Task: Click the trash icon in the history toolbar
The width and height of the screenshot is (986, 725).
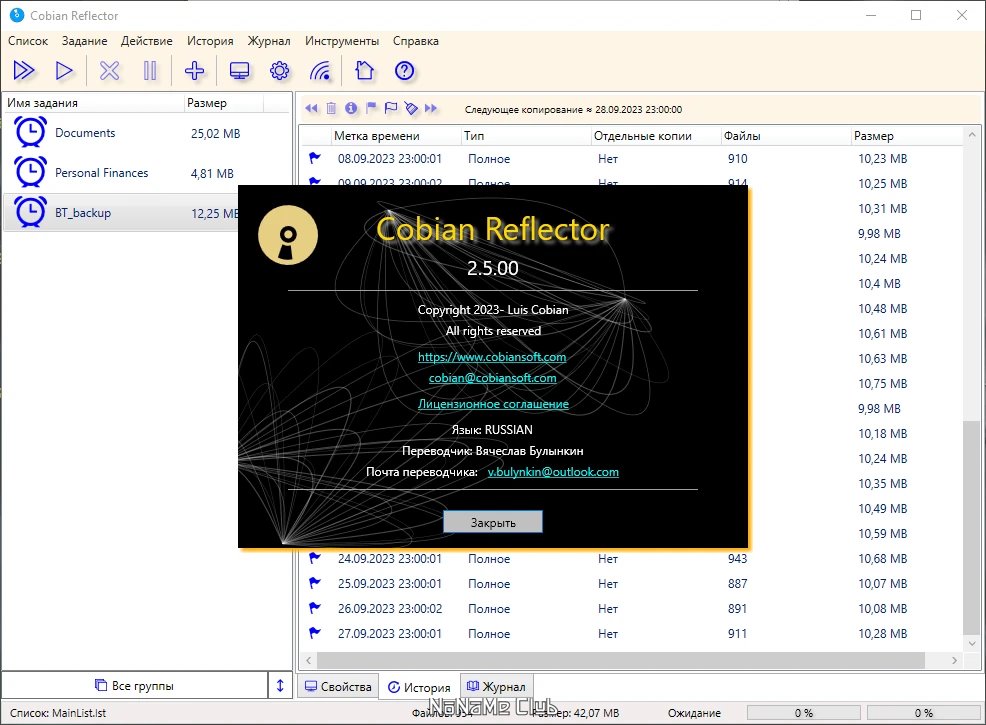Action: click(x=331, y=108)
